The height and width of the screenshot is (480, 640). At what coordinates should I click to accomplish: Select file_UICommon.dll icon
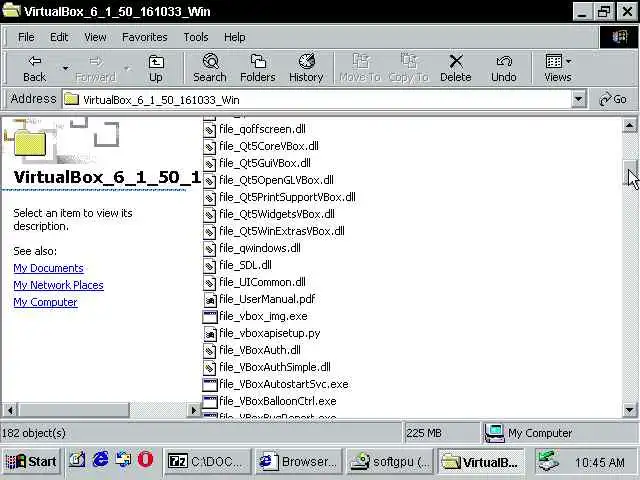209,282
